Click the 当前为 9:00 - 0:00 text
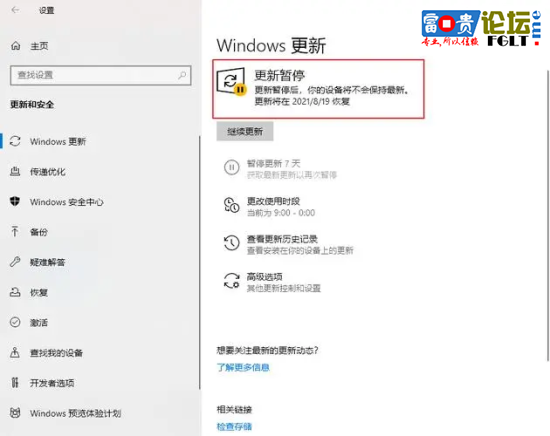The height and width of the screenshot is (436, 550). tap(281, 213)
